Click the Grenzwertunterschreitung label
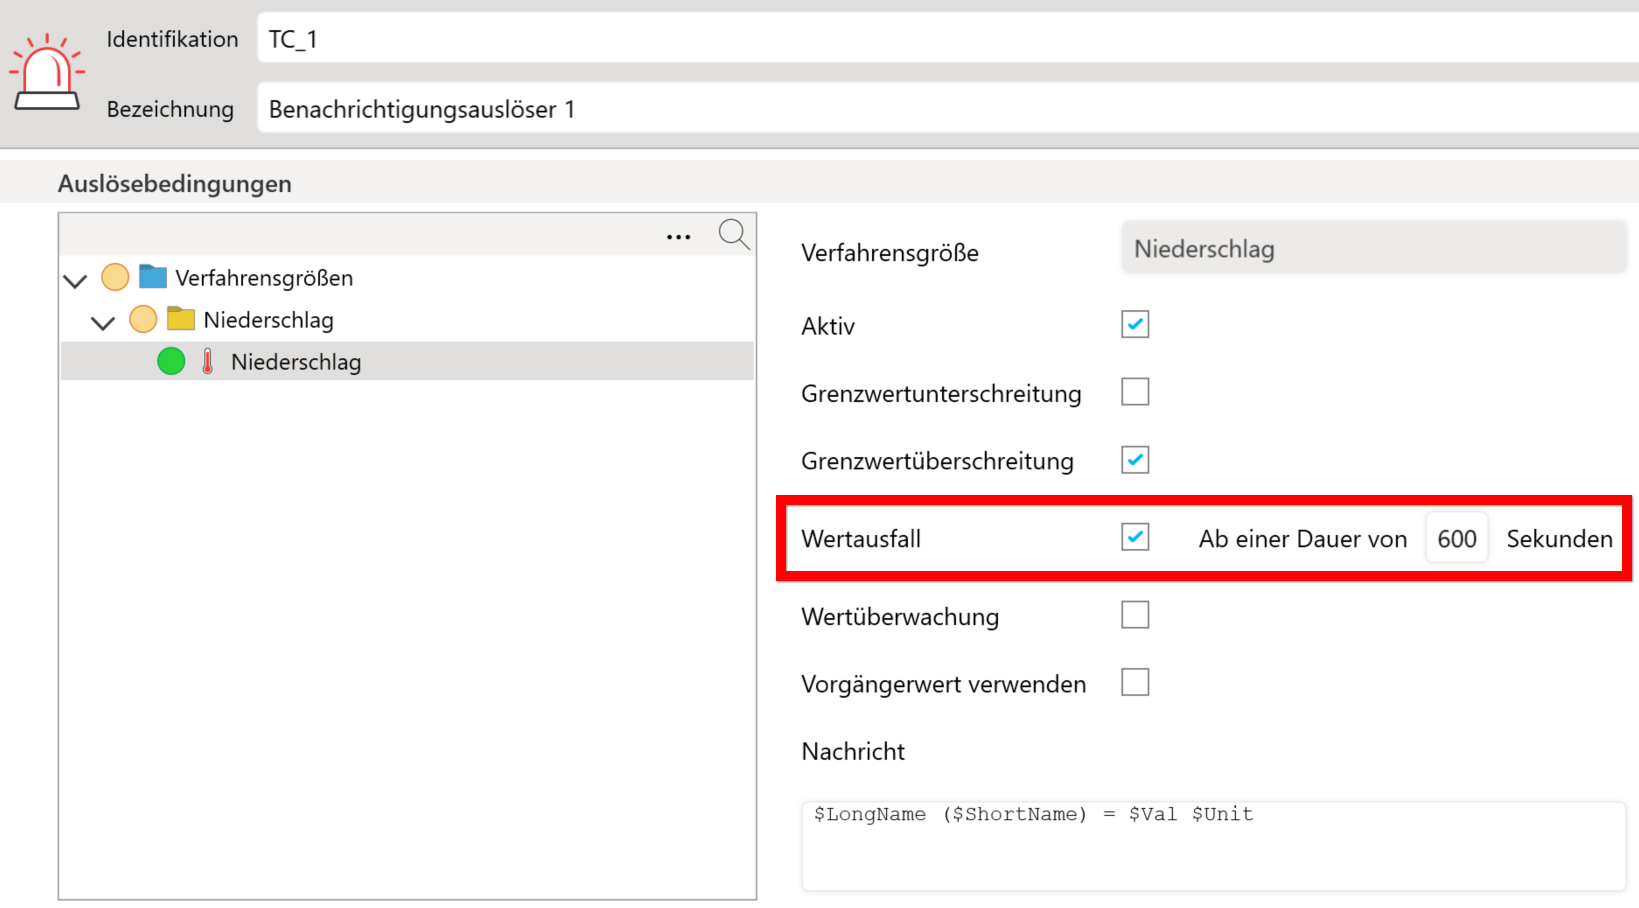Viewport: 1639px width, 908px height. [941, 394]
